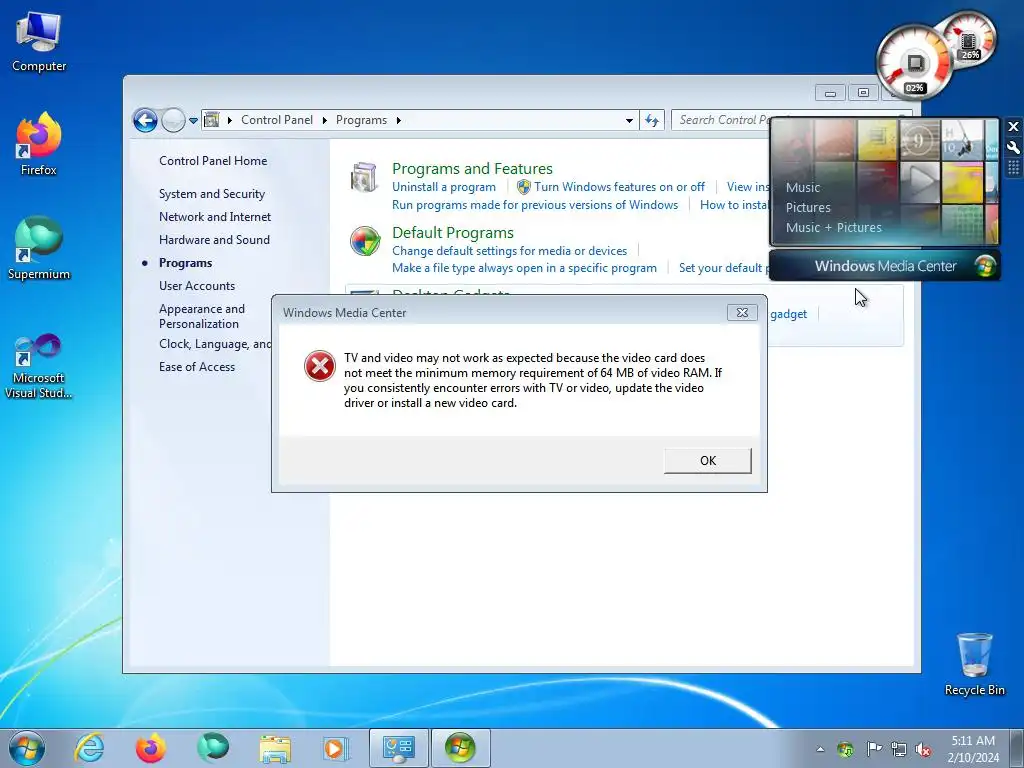Open address bar history dropdown
This screenshot has width=1024, height=768.
[x=629, y=120]
